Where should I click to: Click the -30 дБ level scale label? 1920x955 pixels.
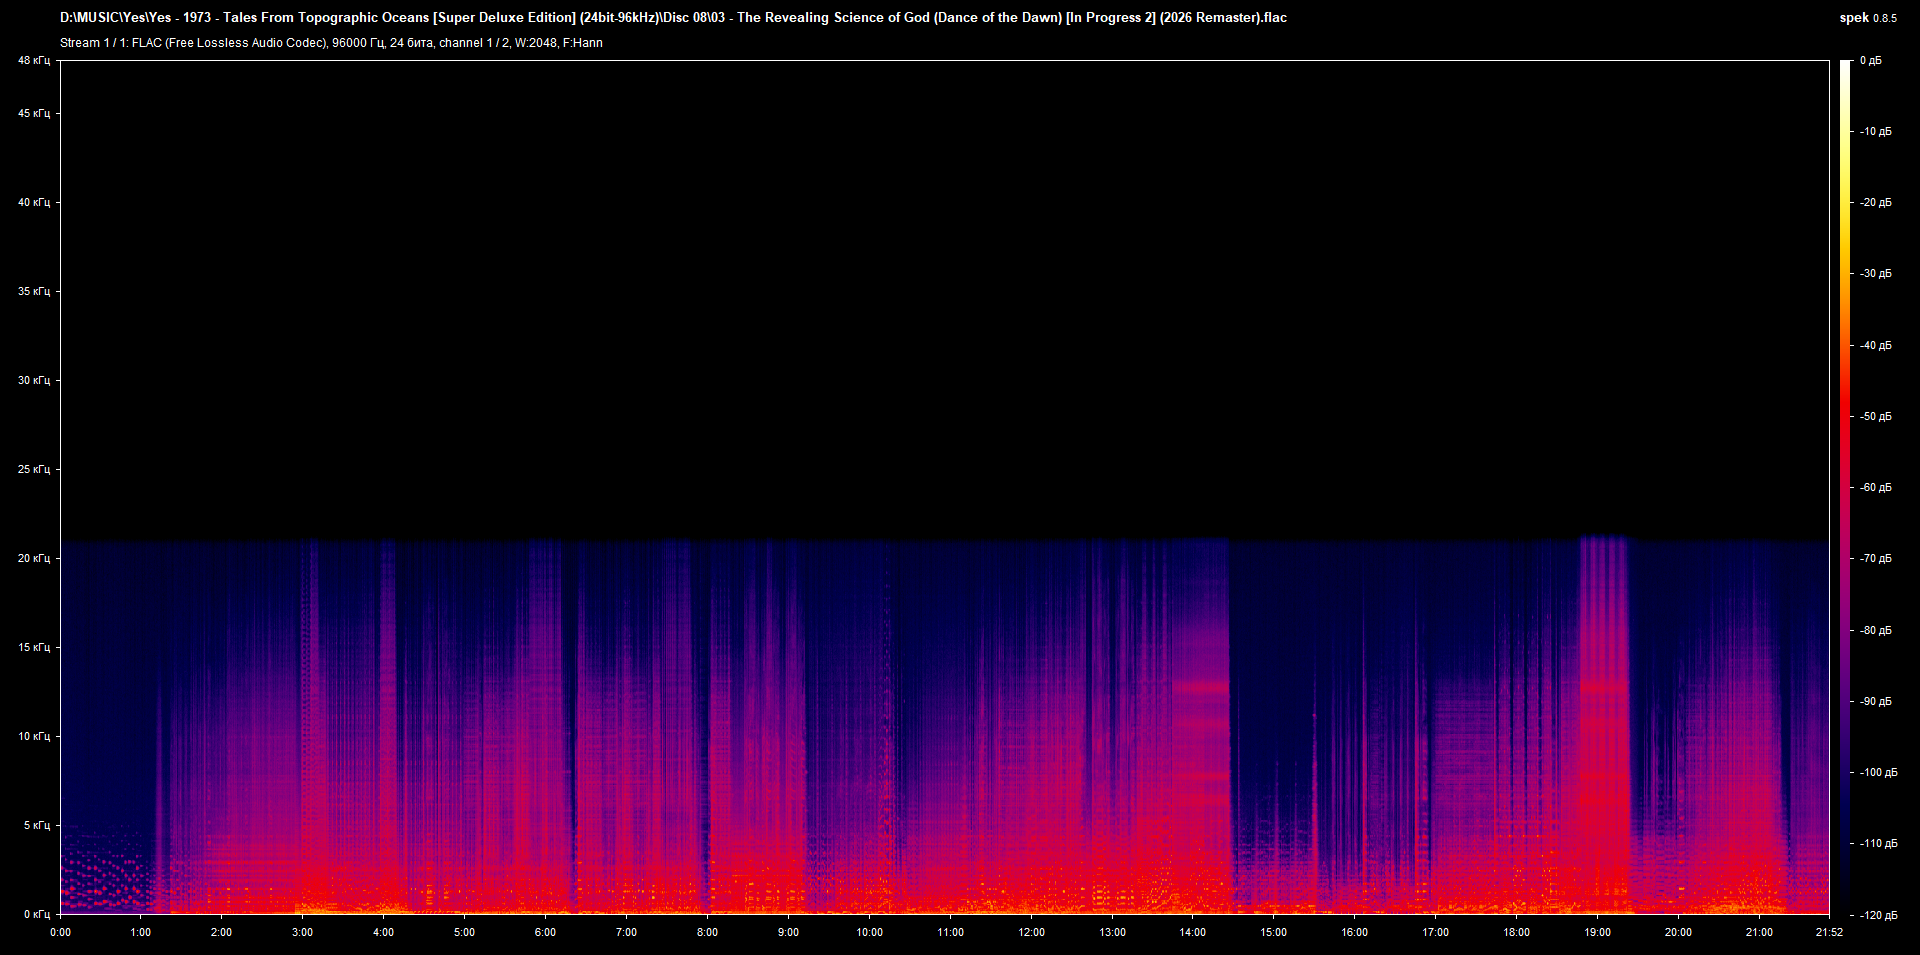tap(1876, 274)
